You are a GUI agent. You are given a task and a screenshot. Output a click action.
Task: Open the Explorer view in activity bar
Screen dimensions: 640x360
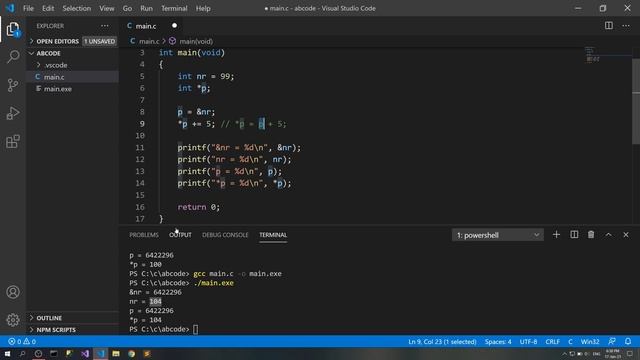click(13, 29)
